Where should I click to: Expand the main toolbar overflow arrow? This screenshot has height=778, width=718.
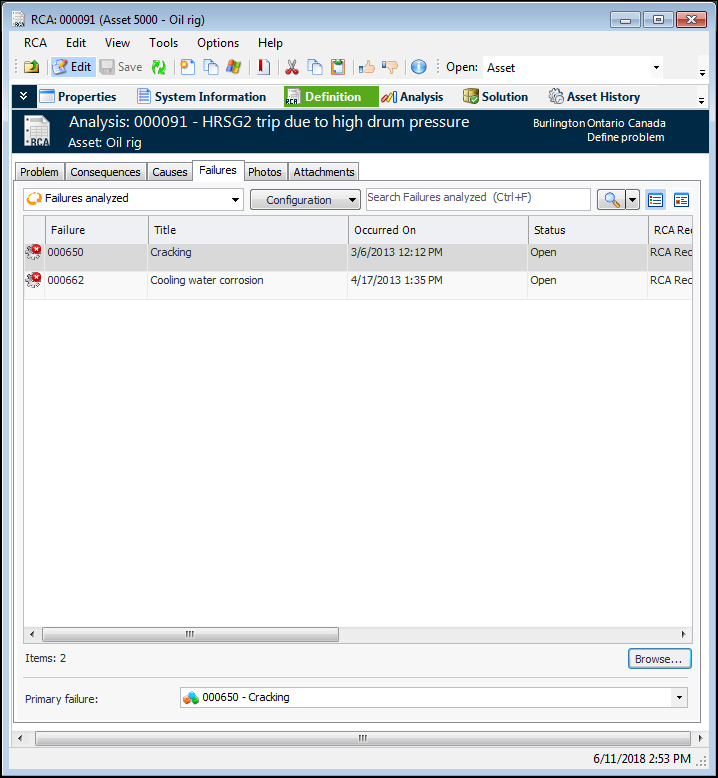702,73
